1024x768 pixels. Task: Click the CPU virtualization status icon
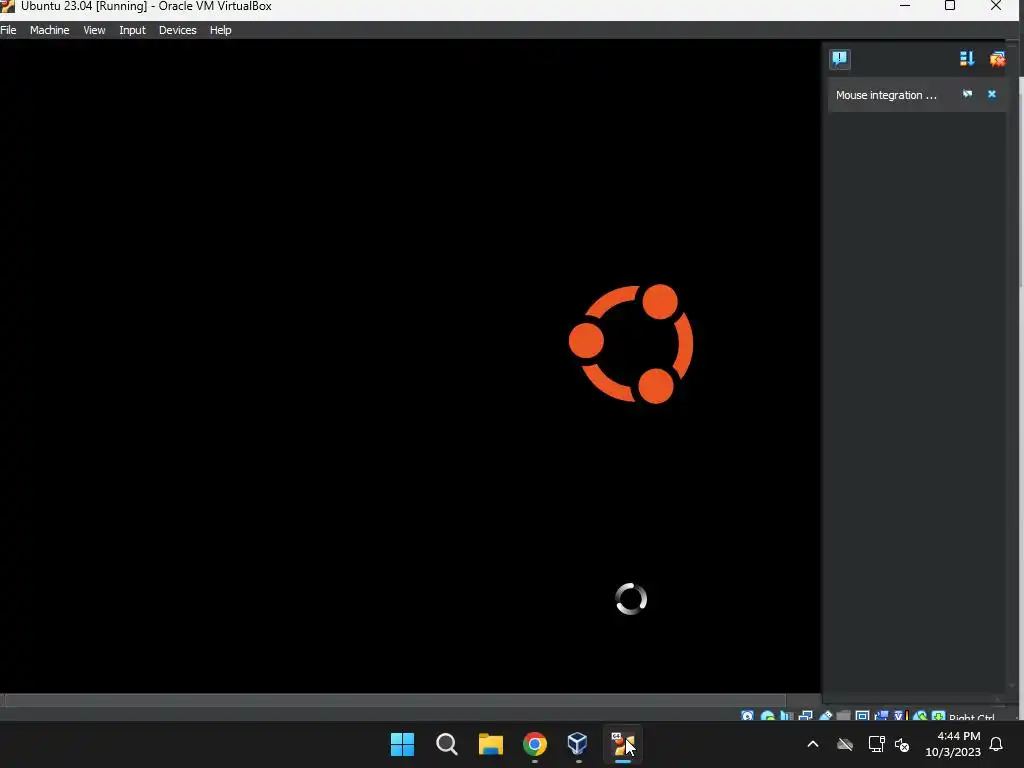901,716
